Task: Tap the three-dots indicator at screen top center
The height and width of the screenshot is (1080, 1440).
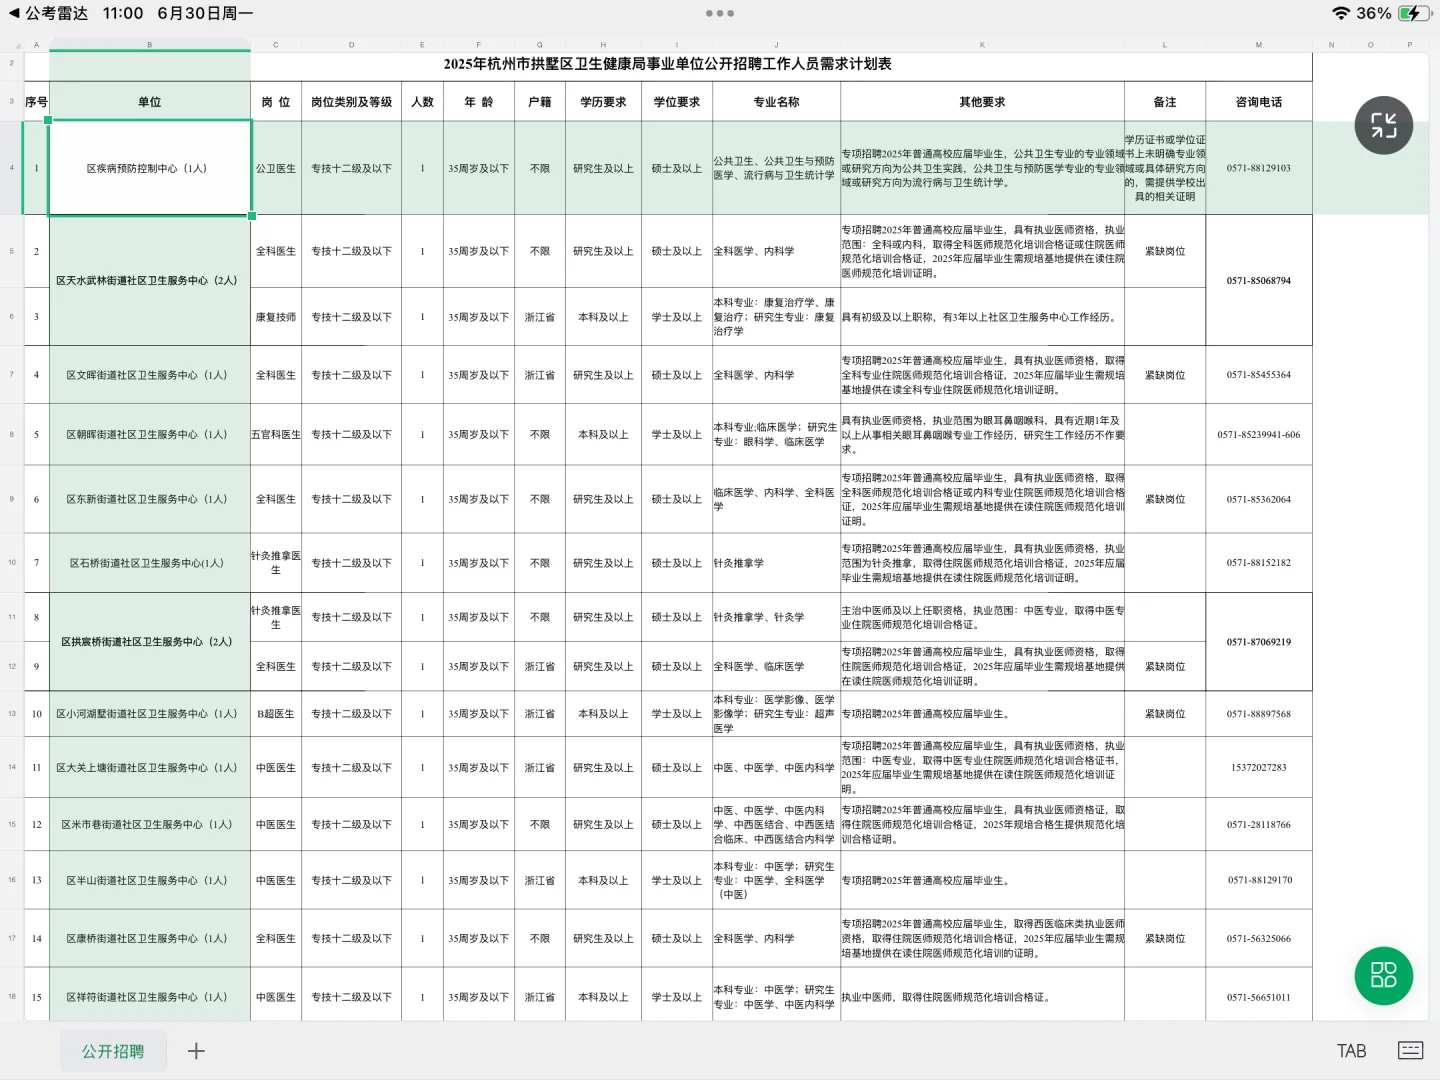Action: coord(719,14)
